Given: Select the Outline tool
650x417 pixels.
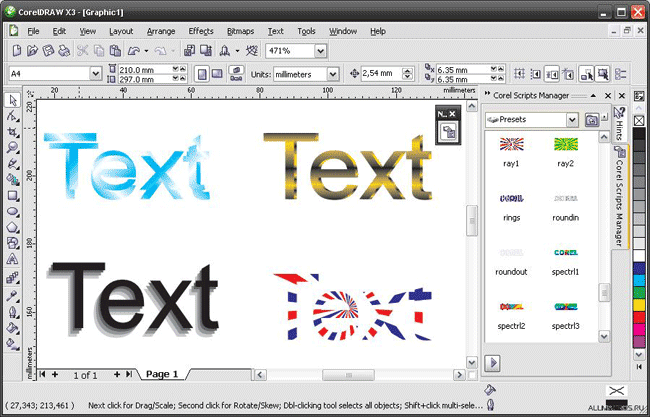Looking at the screenshot, I should pos(12,312).
